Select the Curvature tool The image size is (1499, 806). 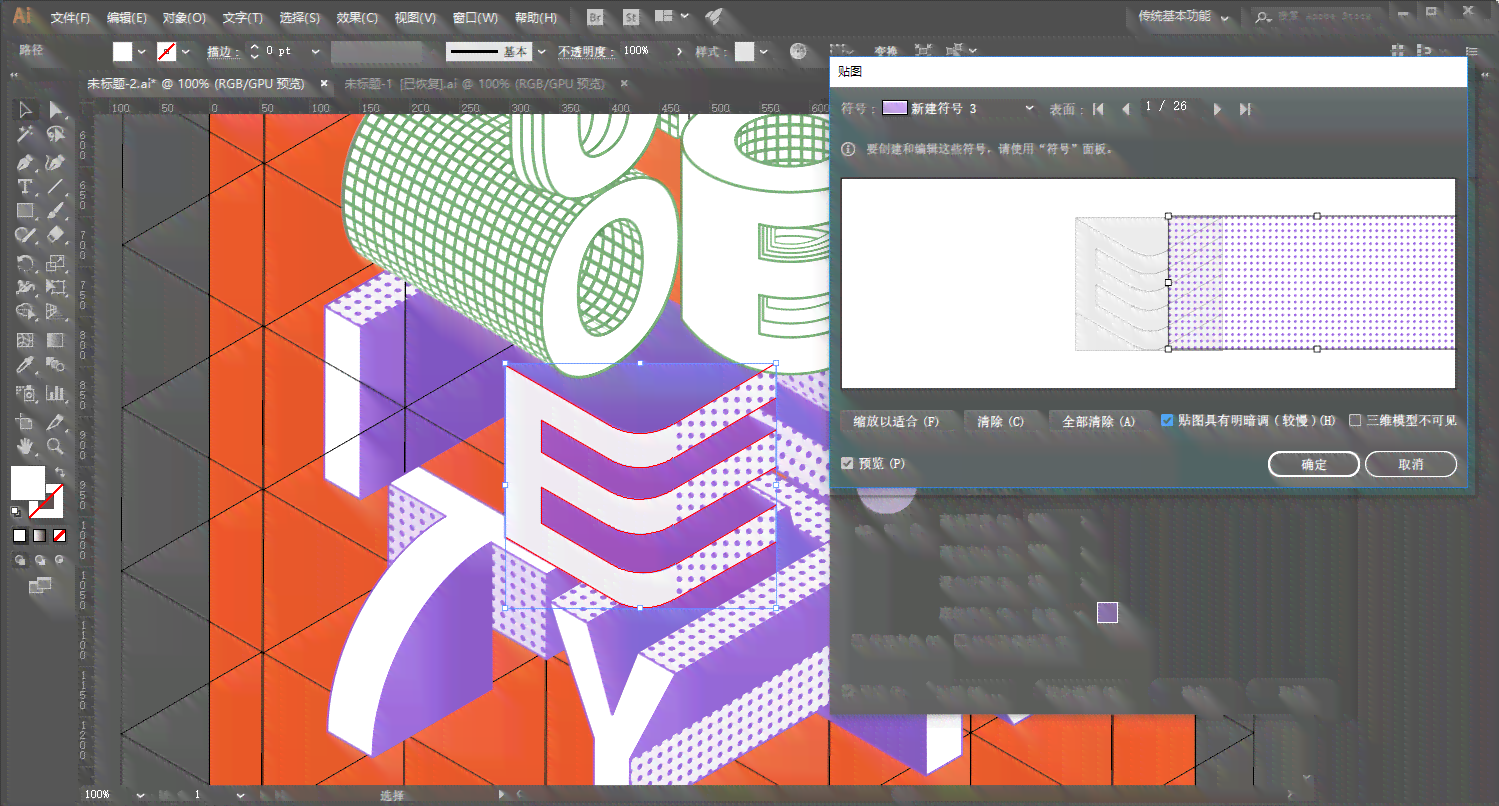pyautogui.click(x=55, y=162)
